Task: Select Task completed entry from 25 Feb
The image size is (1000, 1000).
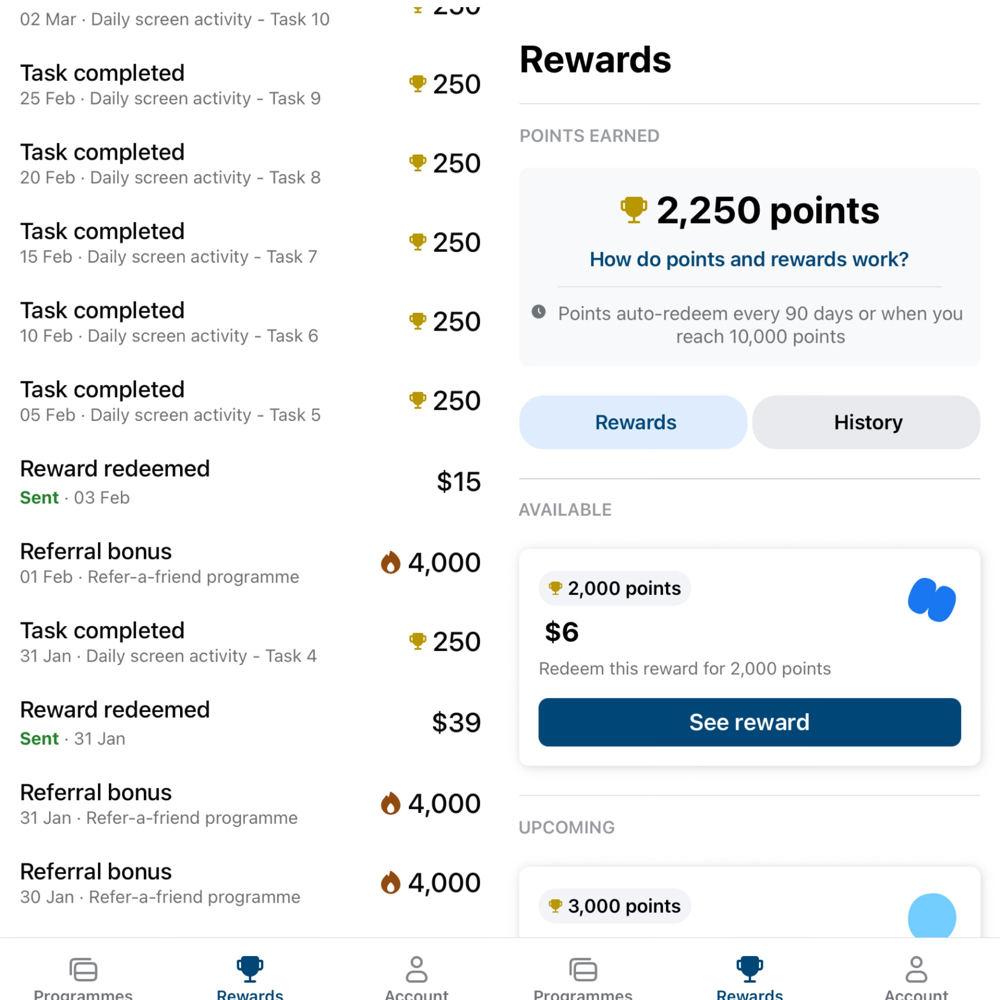Action: click(250, 84)
